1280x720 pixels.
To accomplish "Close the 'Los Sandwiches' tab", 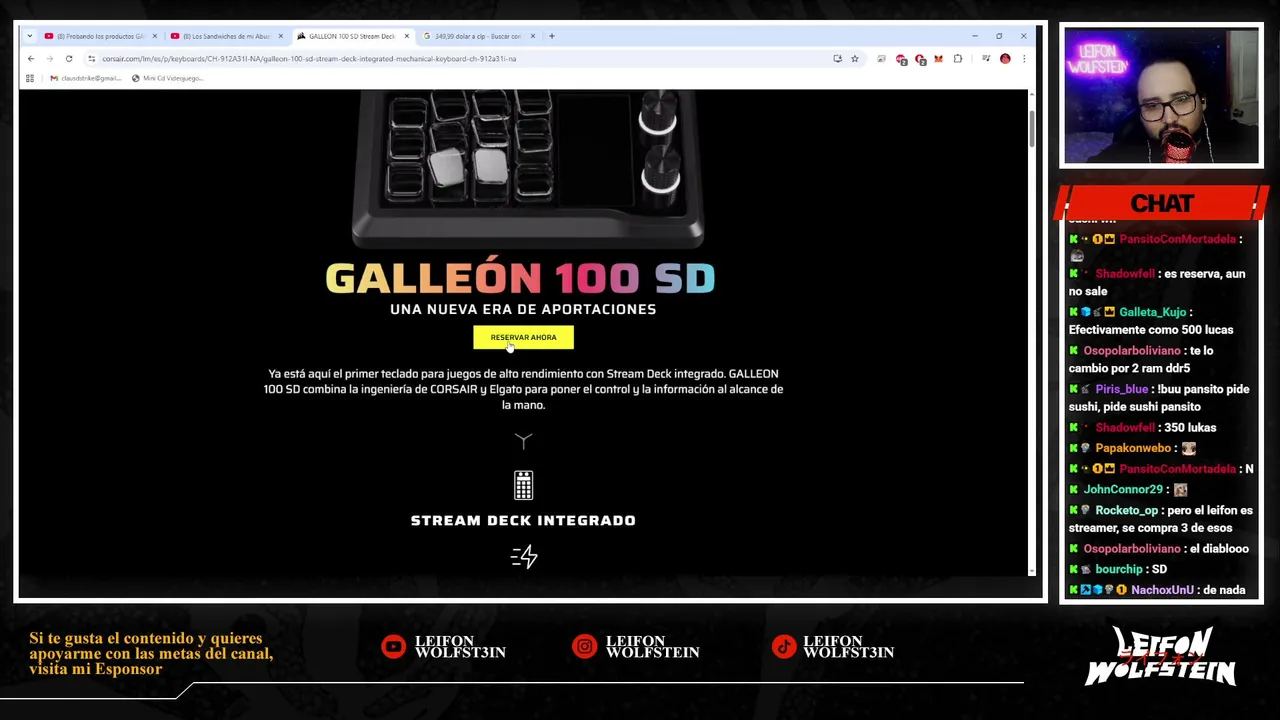I will click(280, 36).
